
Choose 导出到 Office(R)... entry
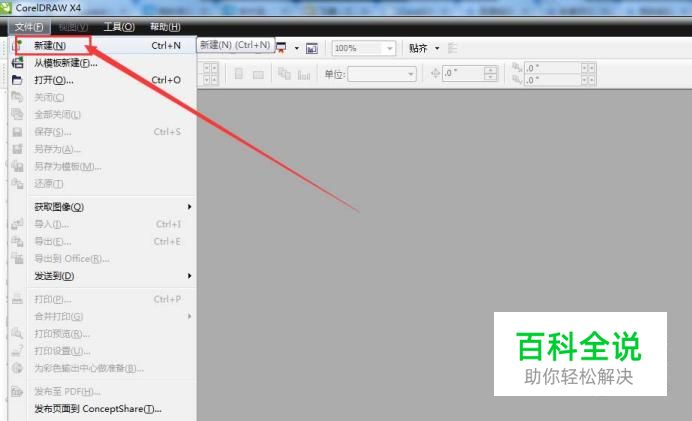pyautogui.click(x=102, y=259)
